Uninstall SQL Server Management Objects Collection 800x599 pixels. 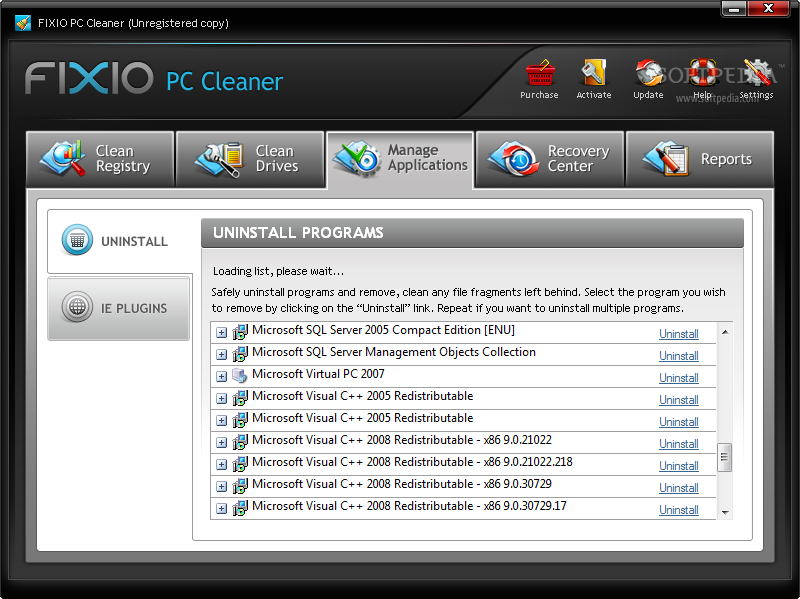click(679, 356)
